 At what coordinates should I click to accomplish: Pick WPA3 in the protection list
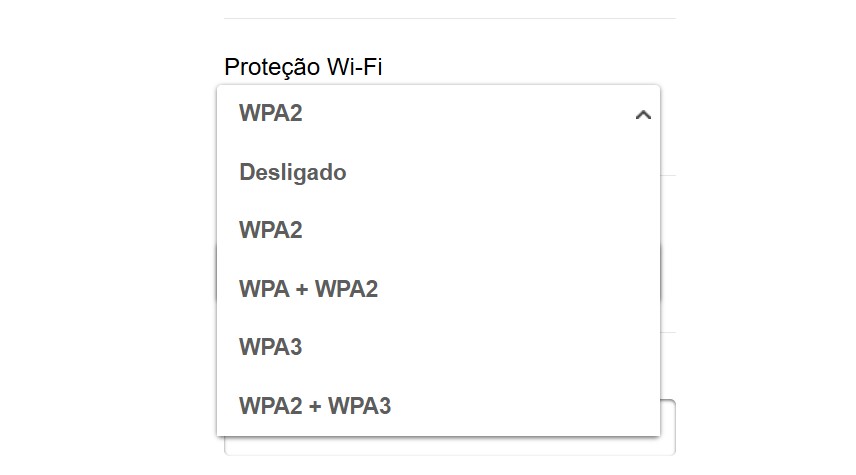tap(271, 348)
